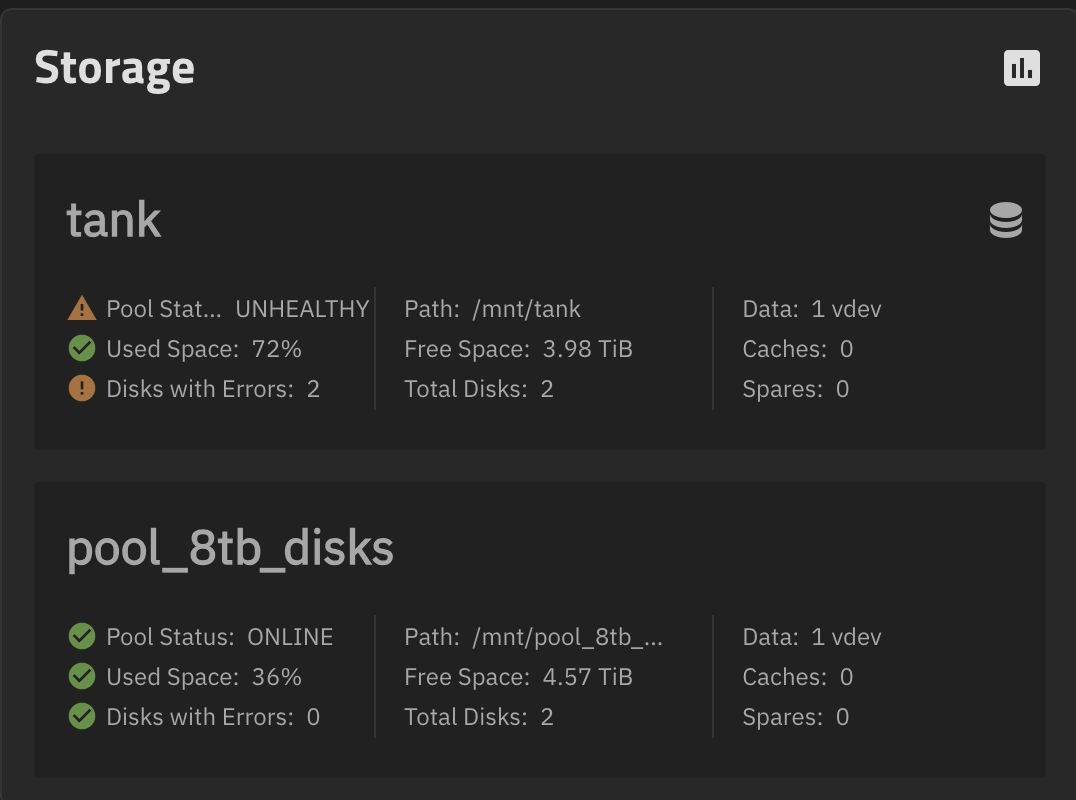Open the Storage reports chart icon
1076x800 pixels.
tap(1021, 68)
